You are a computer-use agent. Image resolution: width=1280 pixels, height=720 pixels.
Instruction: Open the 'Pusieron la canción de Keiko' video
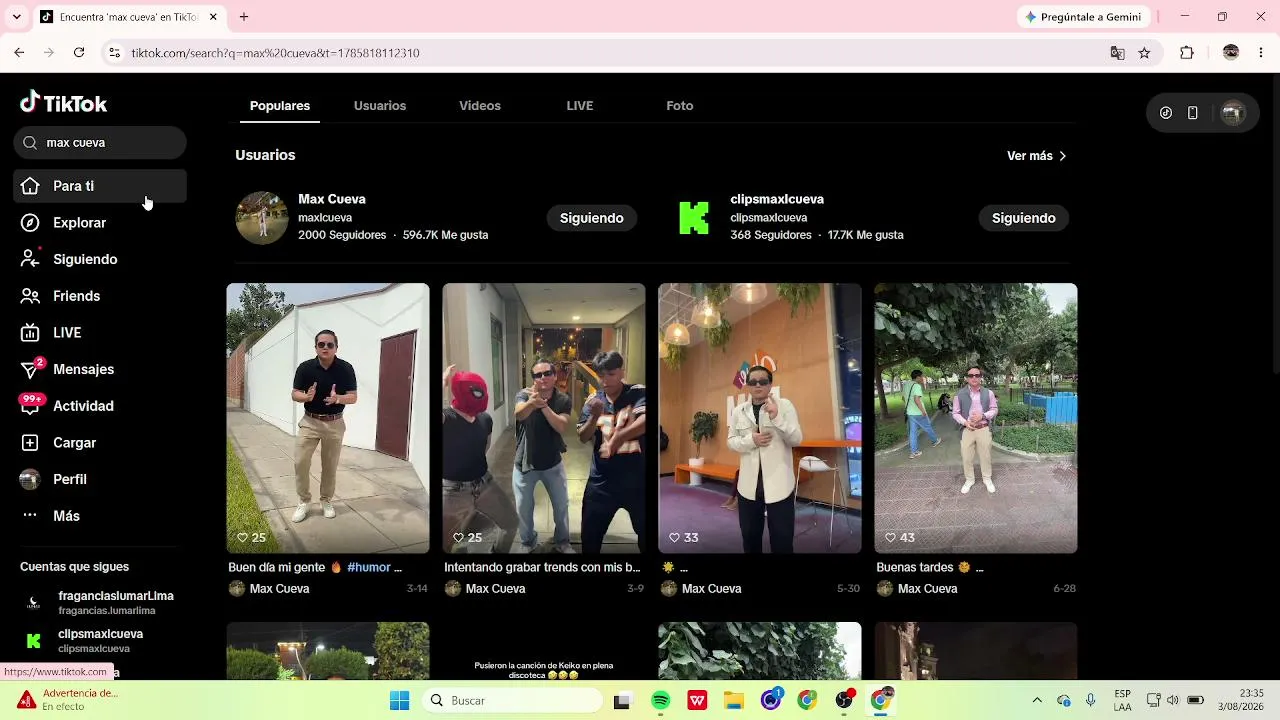(x=544, y=651)
